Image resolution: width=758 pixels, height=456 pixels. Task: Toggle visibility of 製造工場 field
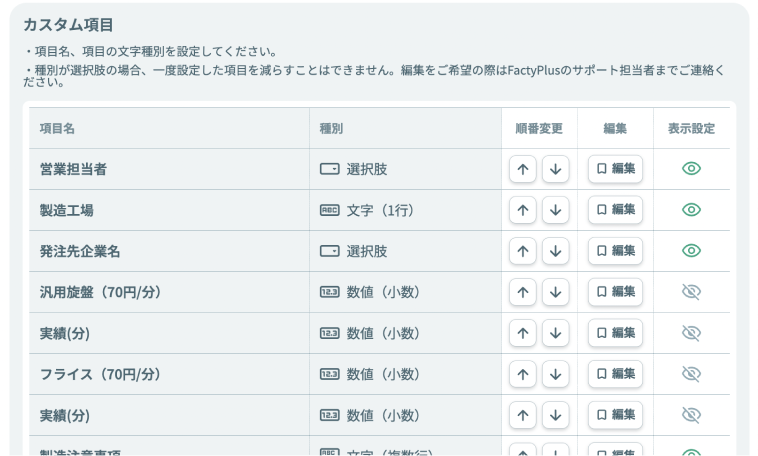coord(691,210)
